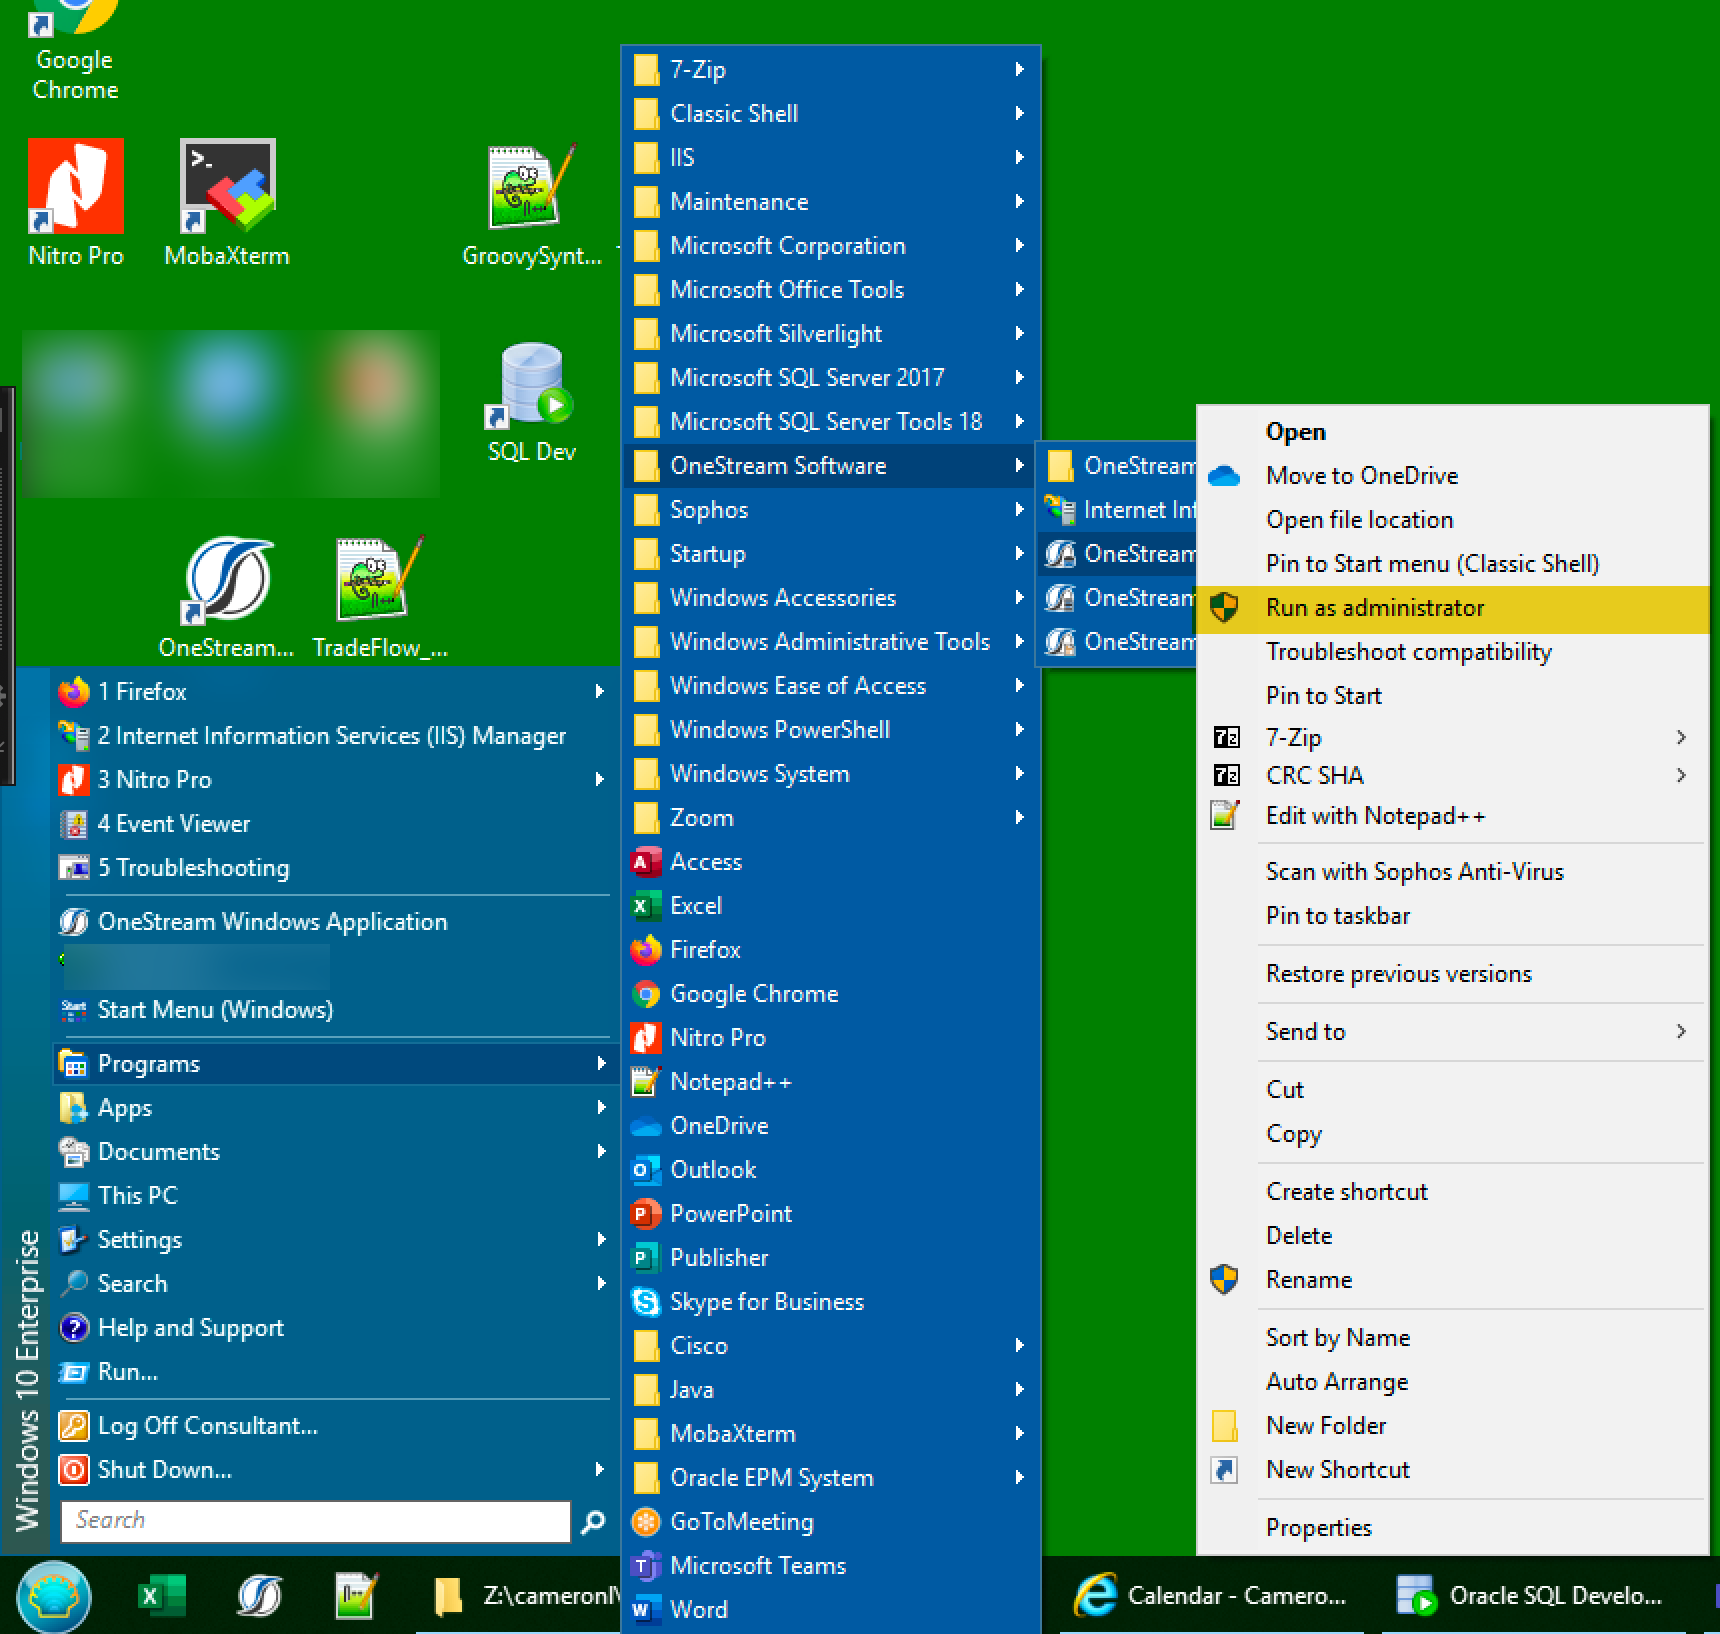The image size is (1720, 1634).
Task: Choose Run as administrator
Action: [x=1453, y=608]
